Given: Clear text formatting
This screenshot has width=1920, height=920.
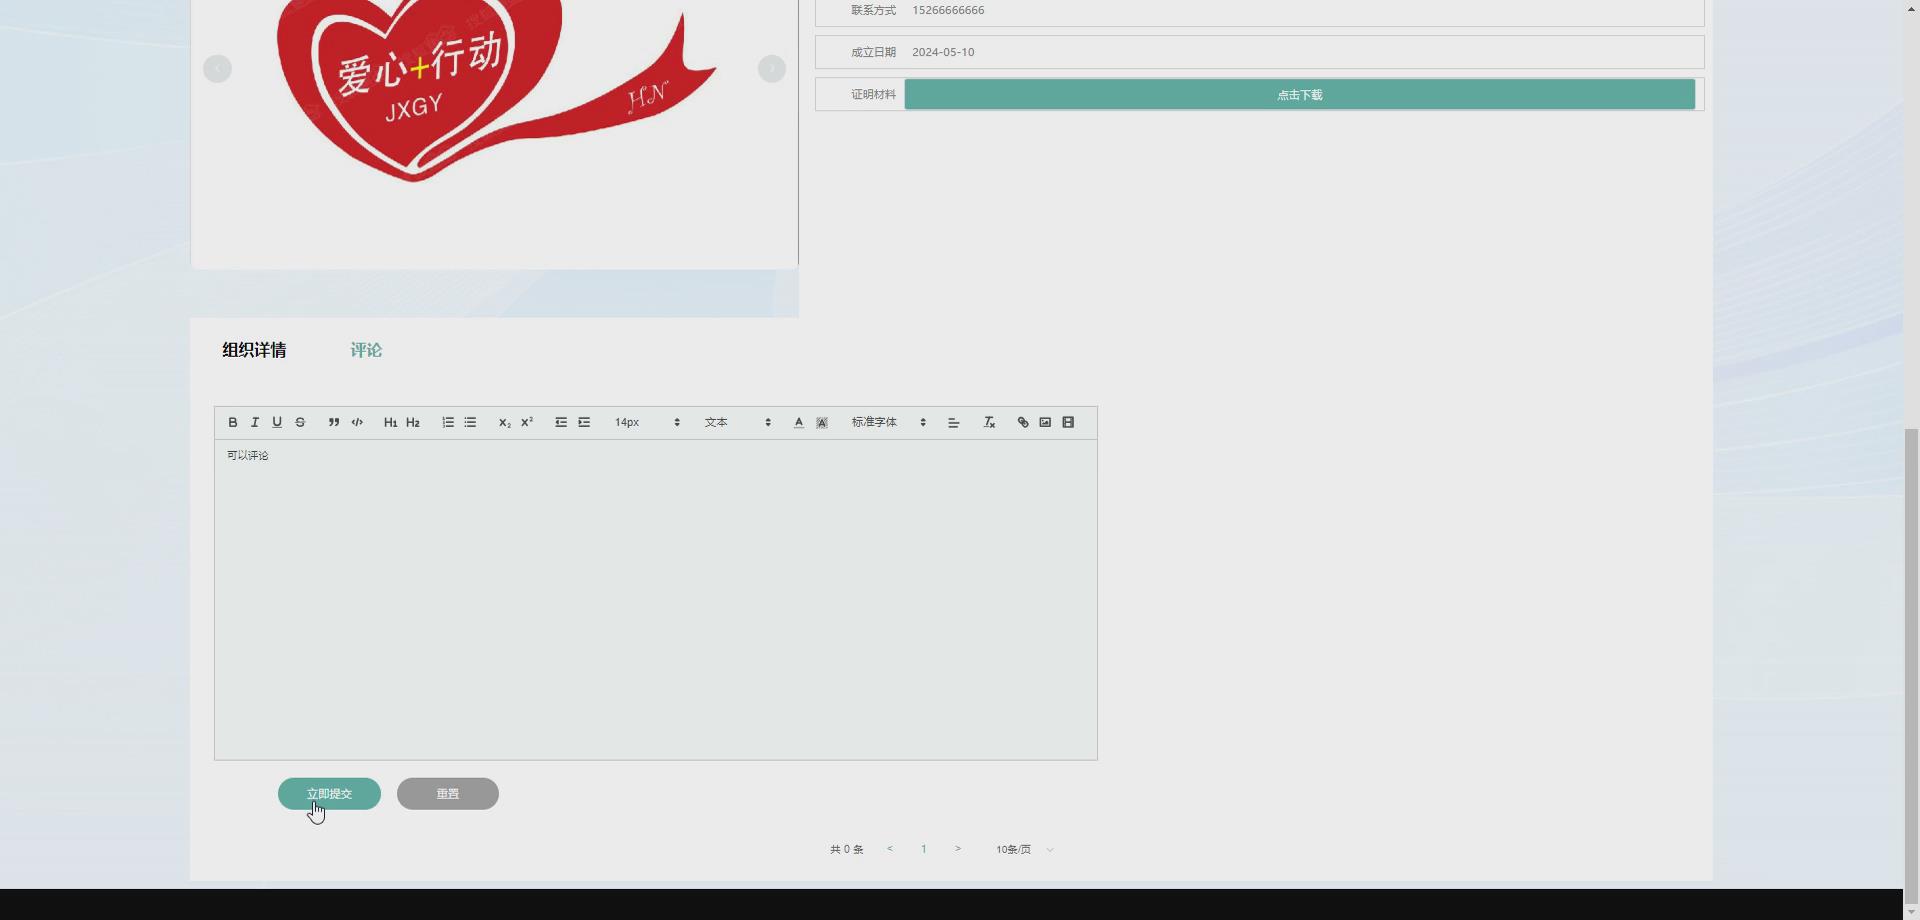Looking at the screenshot, I should pyautogui.click(x=989, y=422).
